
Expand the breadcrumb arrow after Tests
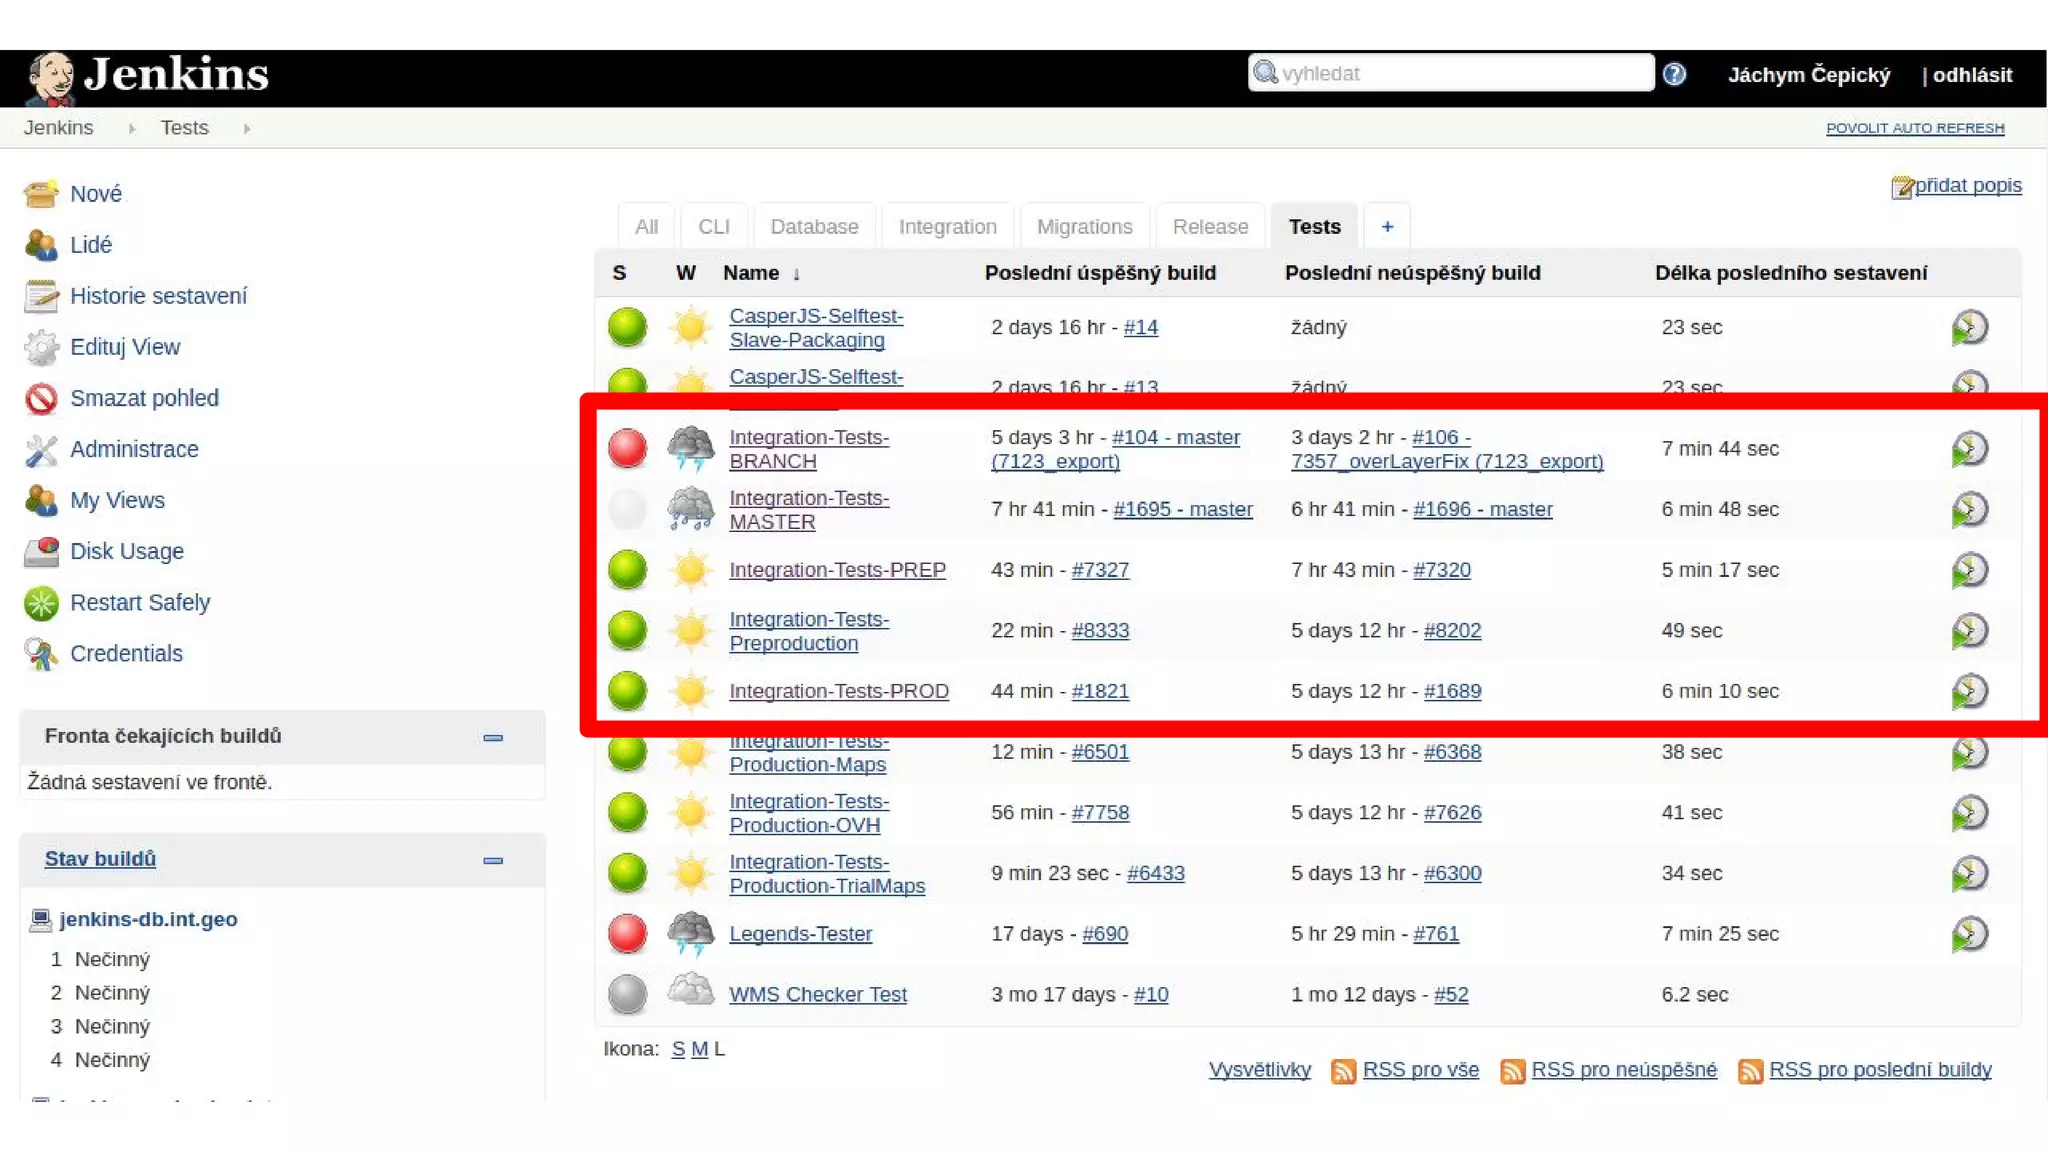pyautogui.click(x=247, y=129)
